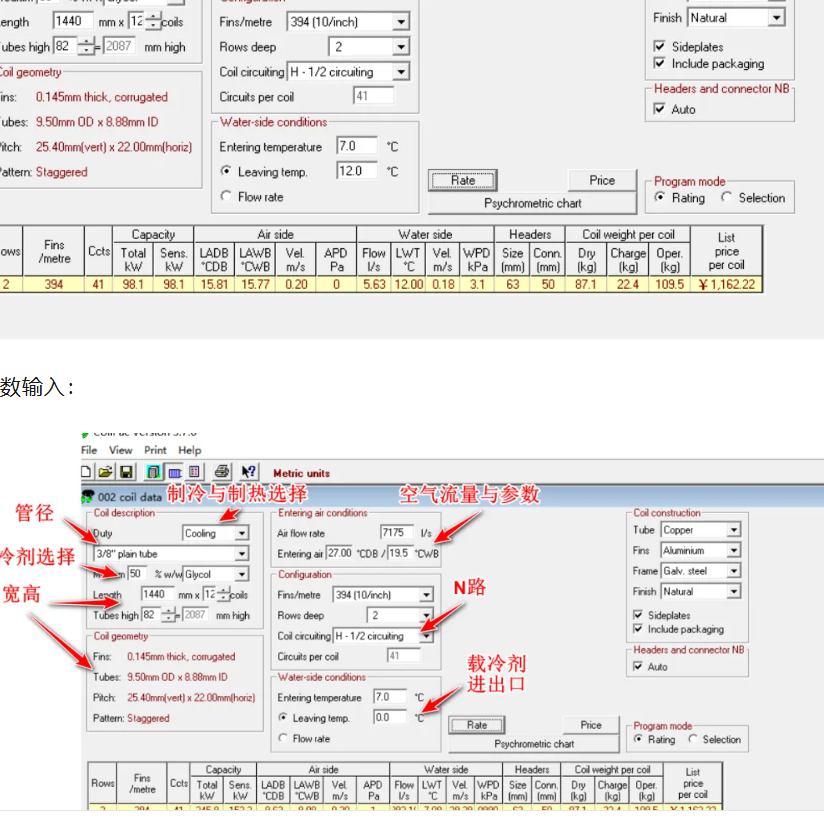Image resolution: width=824 pixels, height=825 pixels.
Task: Click the context help arrow-question icon
Action: (x=249, y=472)
